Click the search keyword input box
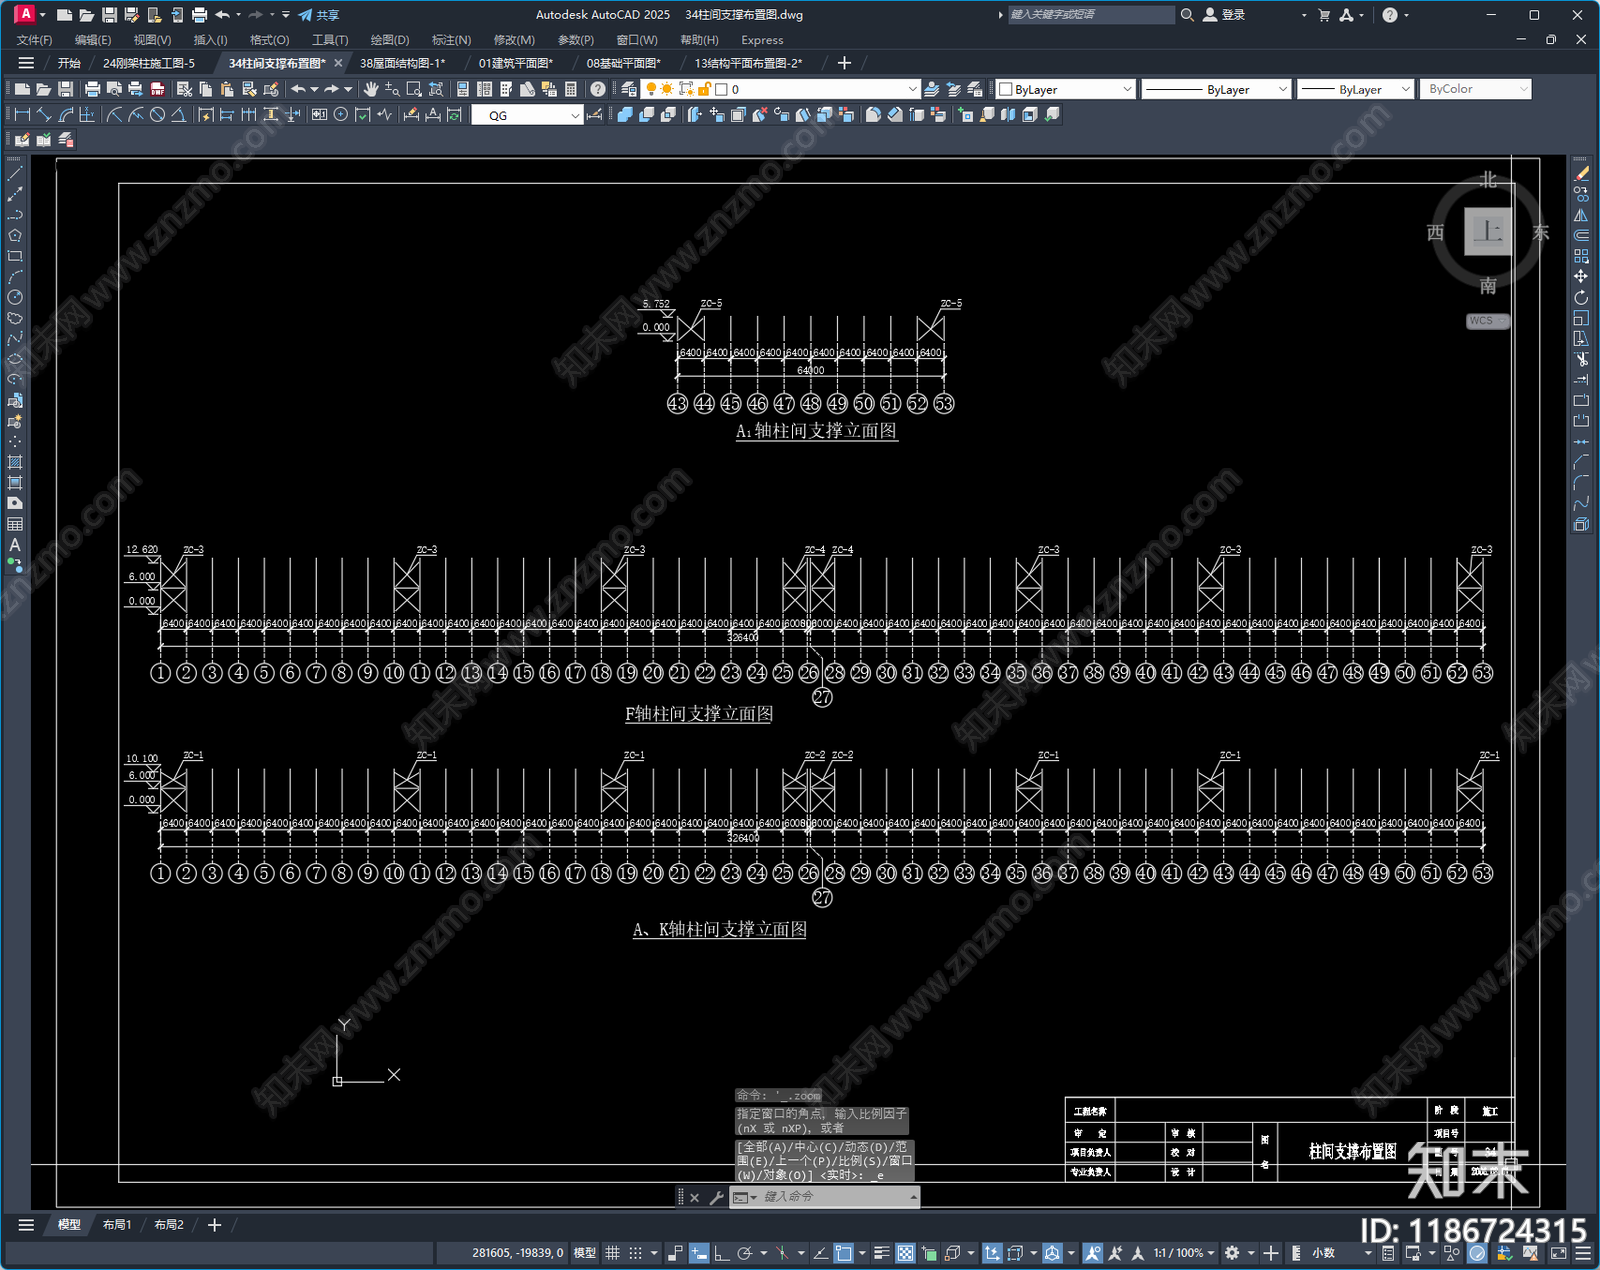The width and height of the screenshot is (1600, 1270). coord(1090,15)
